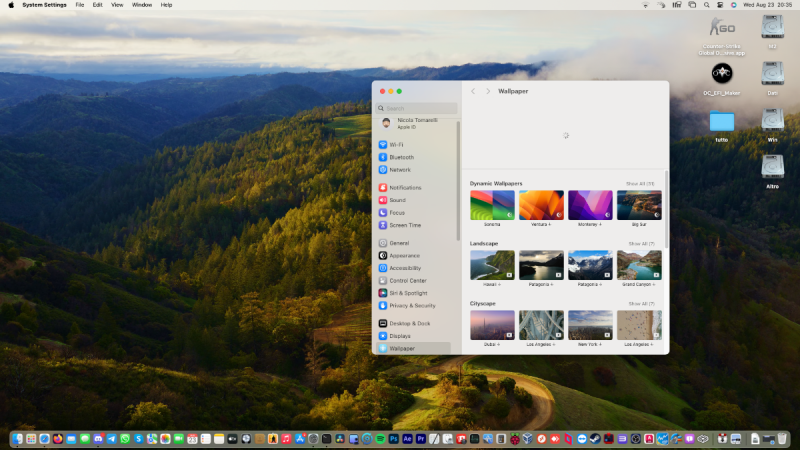Open the Window menu

coord(142,5)
